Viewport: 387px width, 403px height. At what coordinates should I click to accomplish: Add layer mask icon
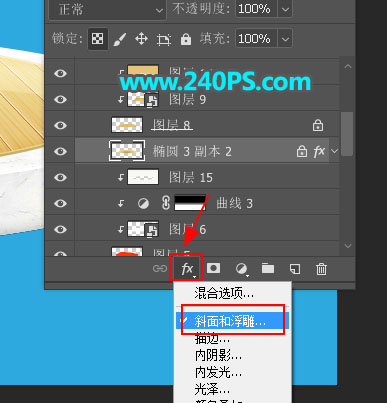(213, 268)
